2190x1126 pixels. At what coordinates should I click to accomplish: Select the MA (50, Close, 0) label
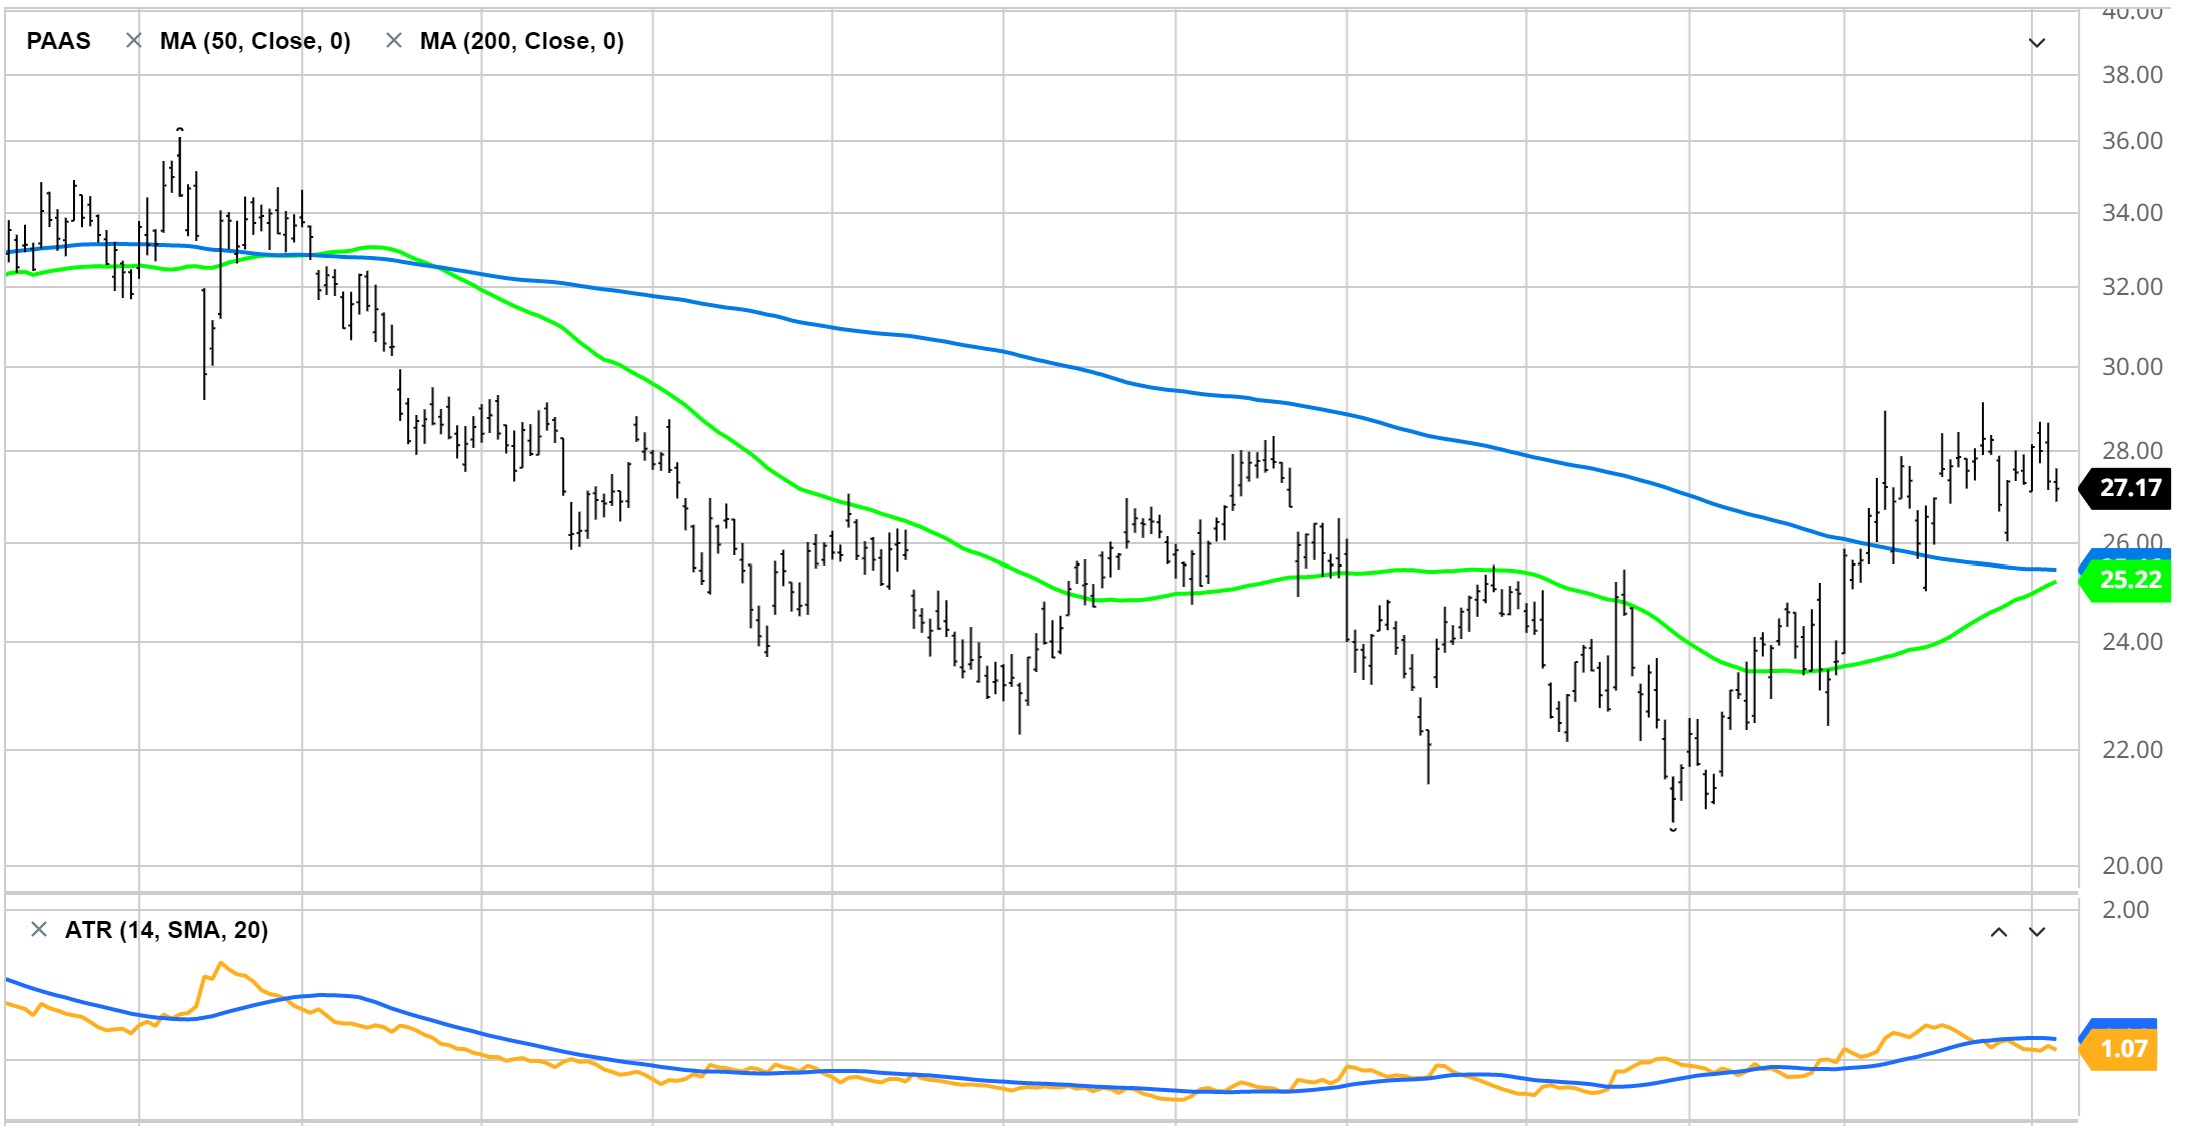click(x=255, y=41)
